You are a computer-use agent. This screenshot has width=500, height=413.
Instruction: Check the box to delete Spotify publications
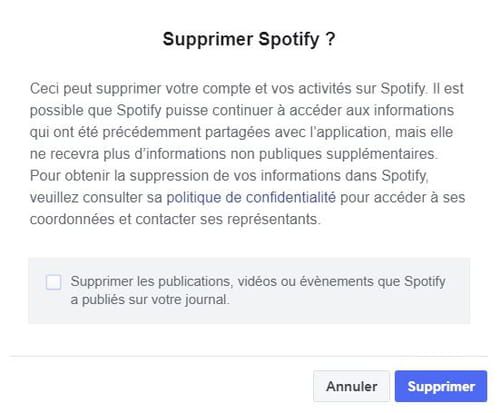coord(53,282)
